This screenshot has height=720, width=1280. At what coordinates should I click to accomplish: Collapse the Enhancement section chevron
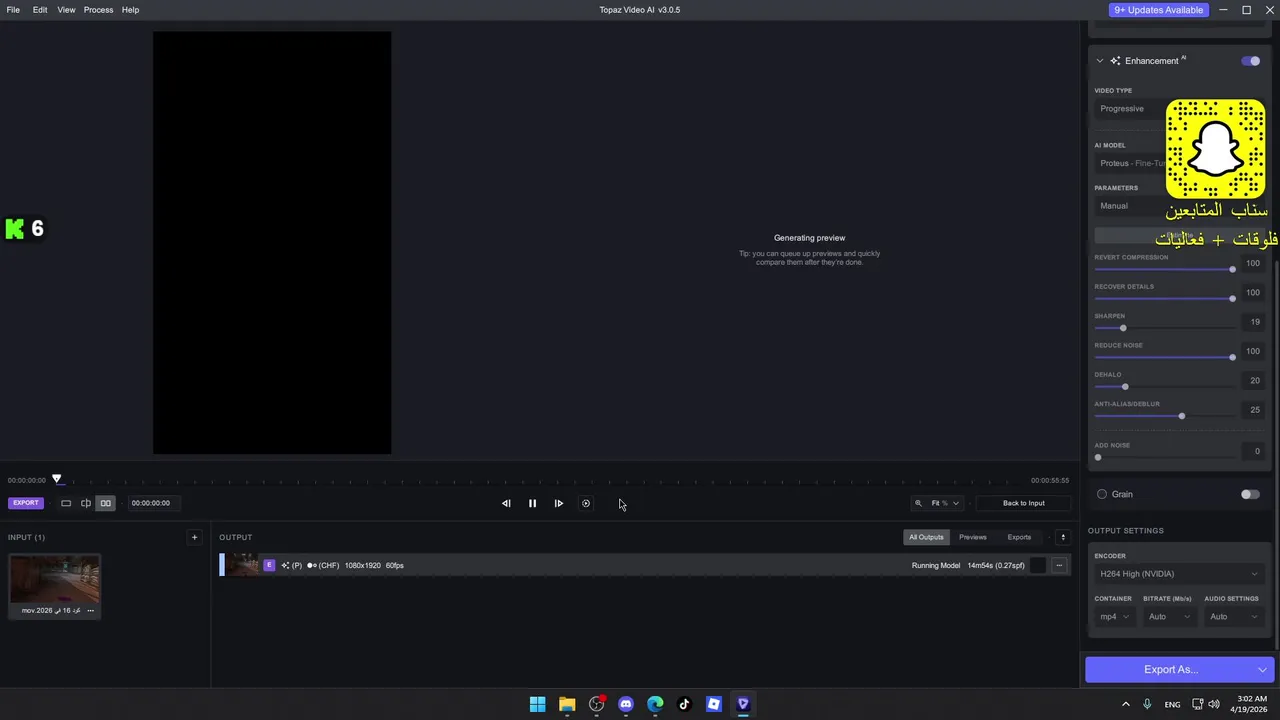point(1100,61)
